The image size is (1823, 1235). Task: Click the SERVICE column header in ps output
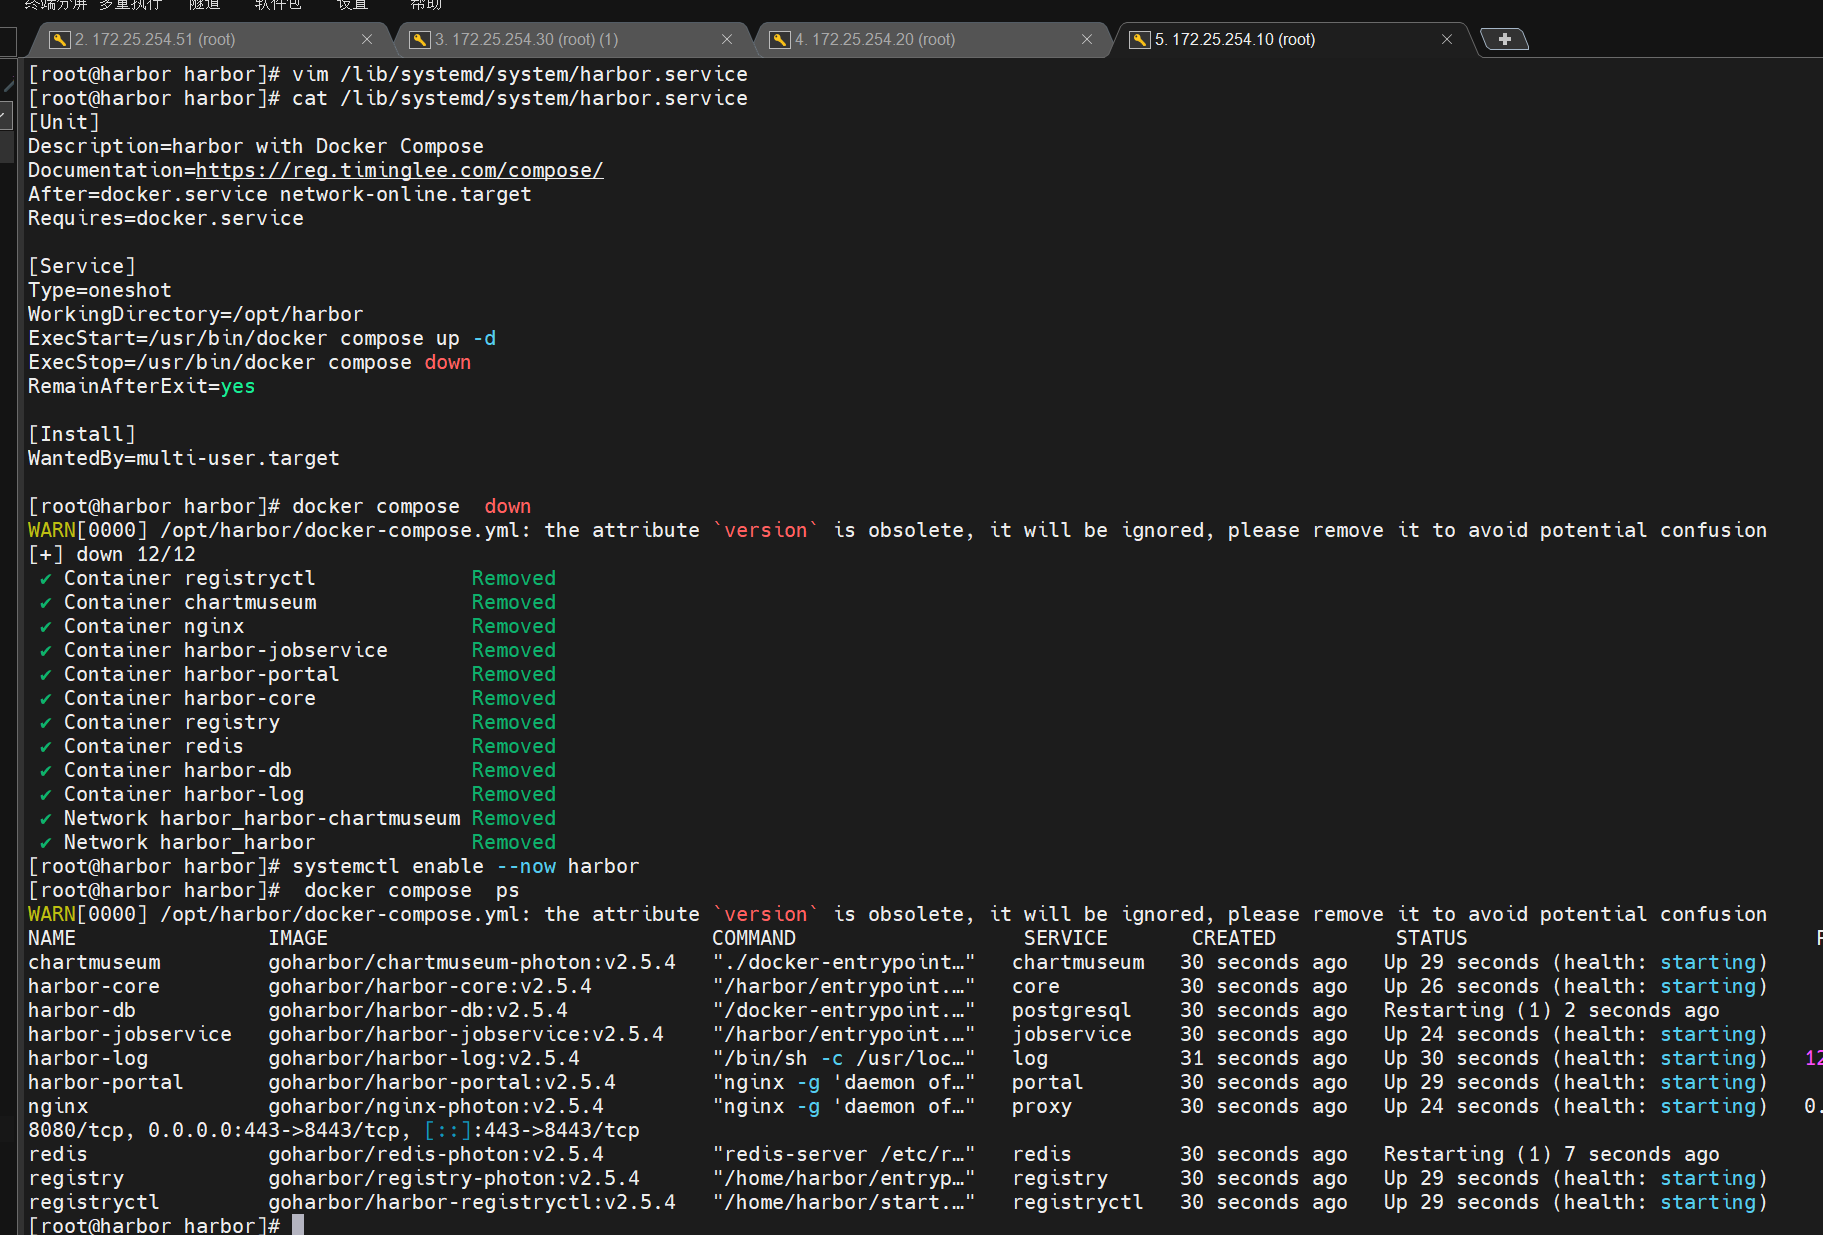pyautogui.click(x=1066, y=938)
